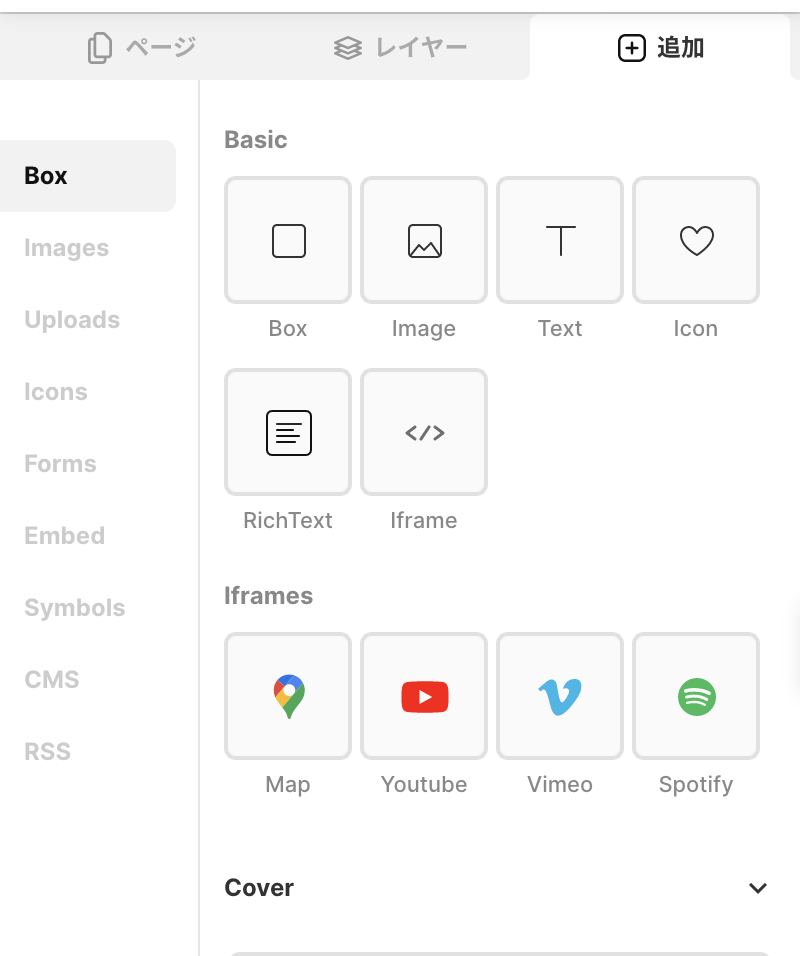This screenshot has height=956, width=800.
Task: Click the Cover section heading
Action: (x=259, y=888)
